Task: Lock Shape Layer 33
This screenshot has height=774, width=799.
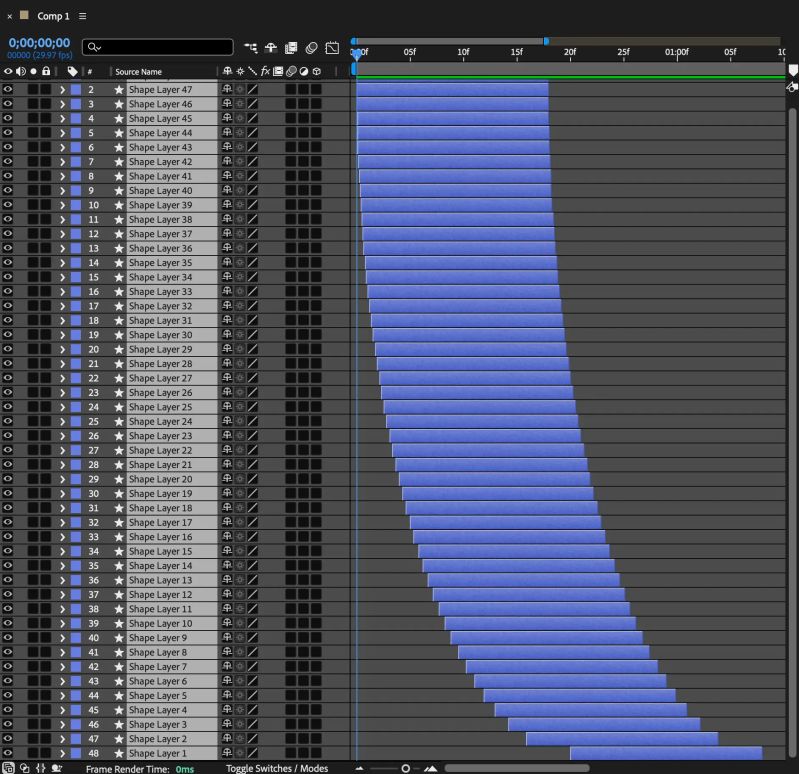Action: pyautogui.click(x=46, y=291)
